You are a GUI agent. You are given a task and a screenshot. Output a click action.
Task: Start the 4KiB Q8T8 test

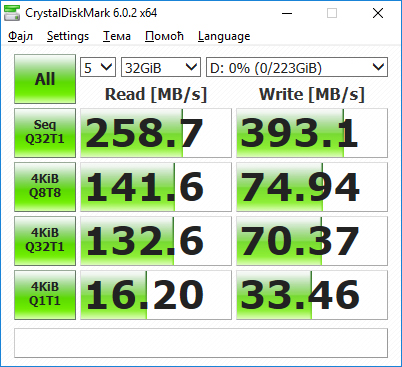point(45,187)
